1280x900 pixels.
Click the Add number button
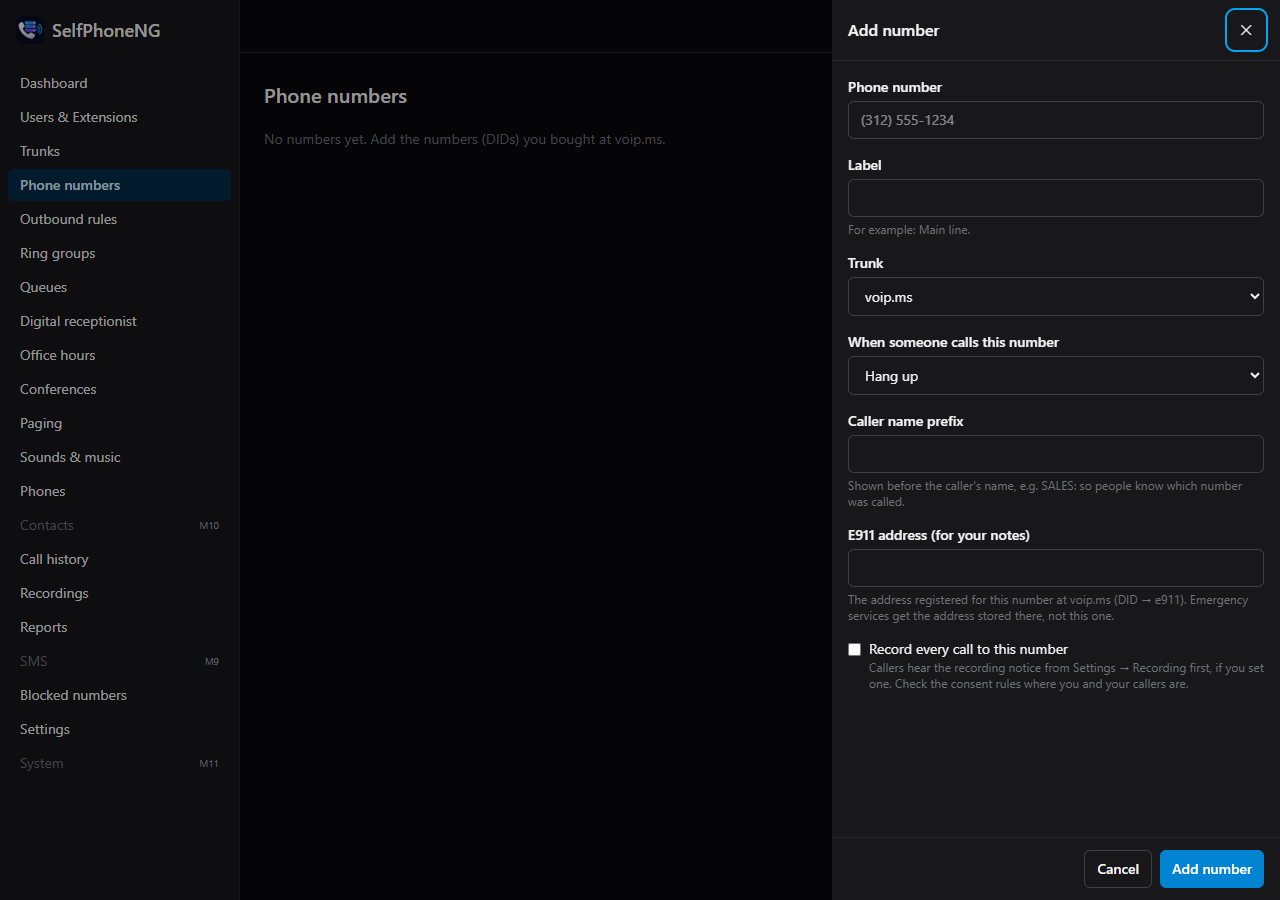[x=1212, y=869]
